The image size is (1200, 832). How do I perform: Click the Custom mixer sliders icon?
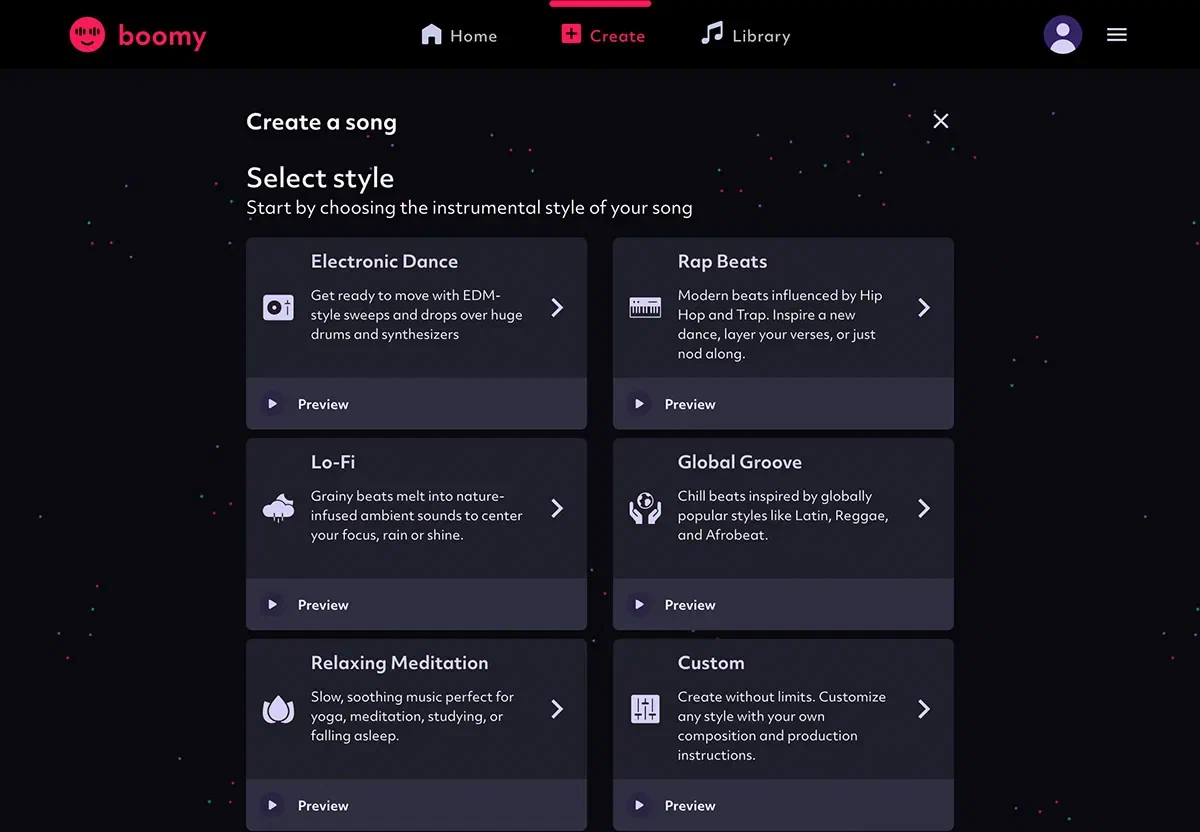[x=645, y=709]
